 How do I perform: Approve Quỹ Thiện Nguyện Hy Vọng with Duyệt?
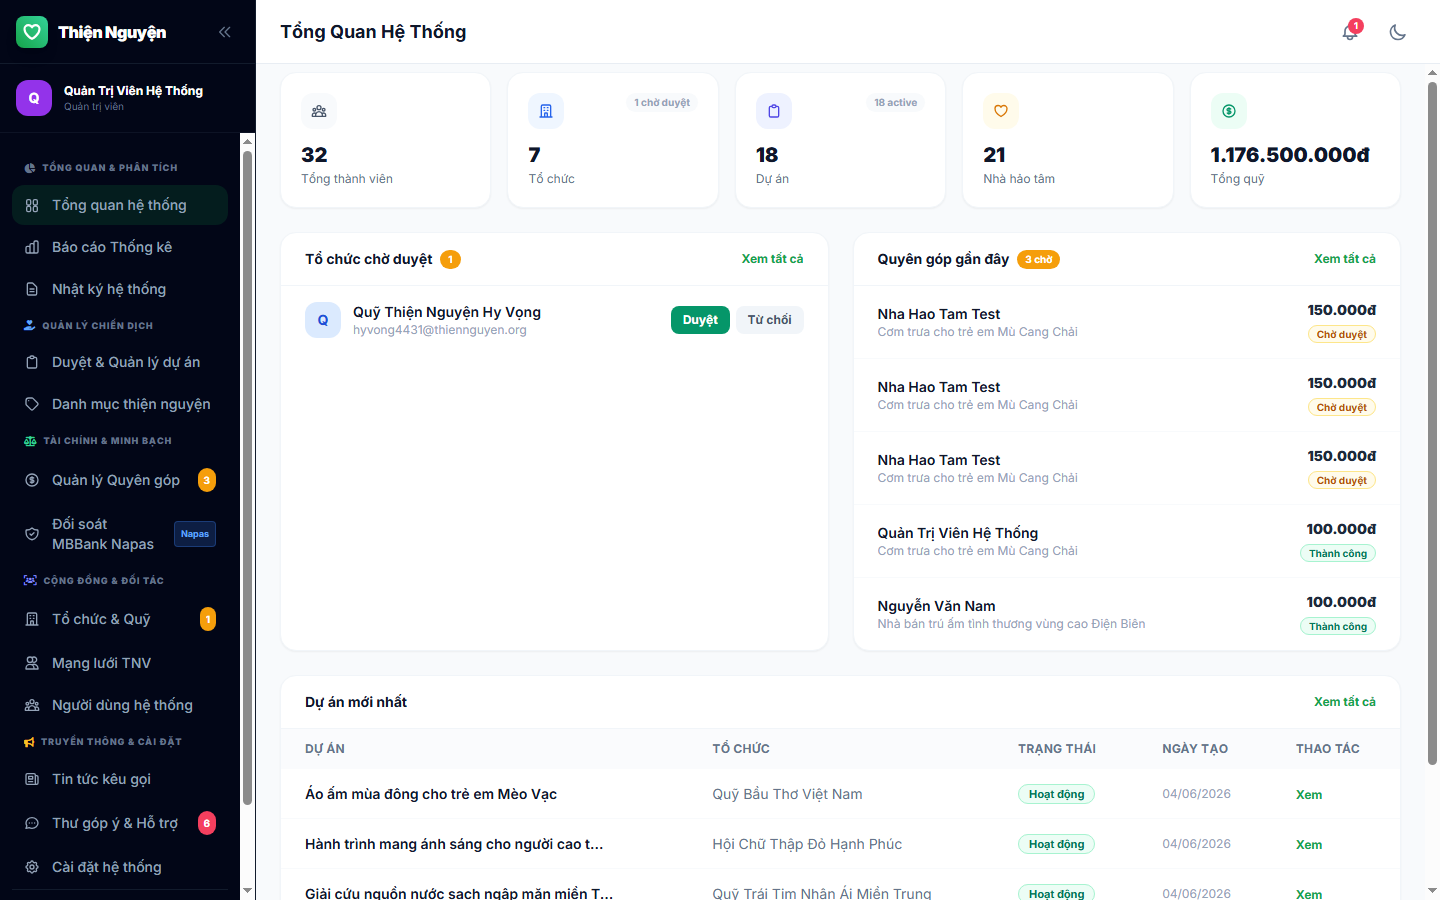tap(700, 320)
